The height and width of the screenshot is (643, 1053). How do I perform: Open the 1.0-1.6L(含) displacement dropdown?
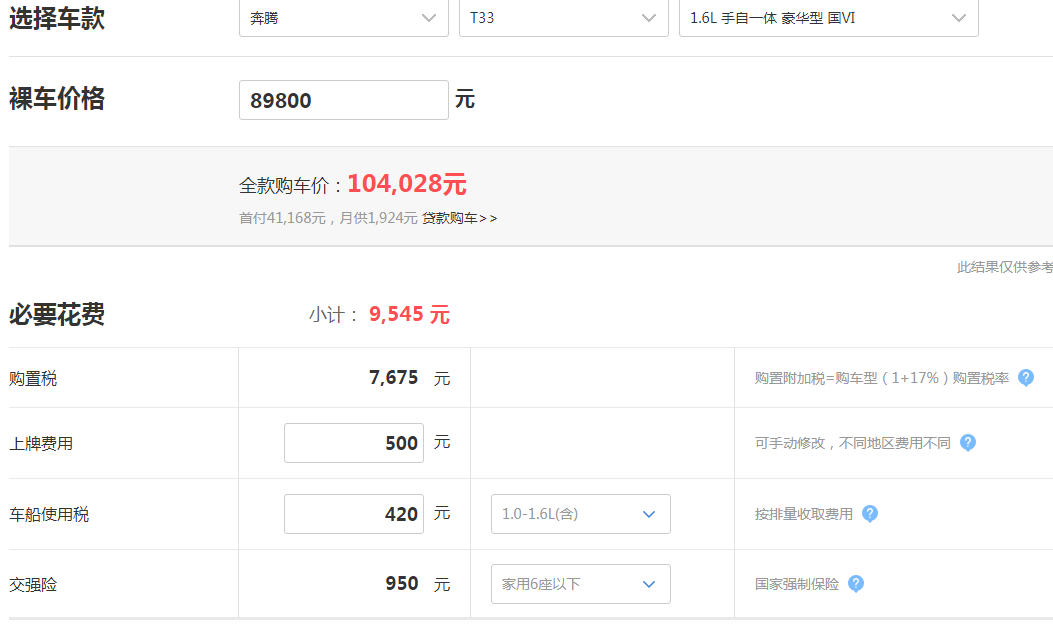[580, 514]
